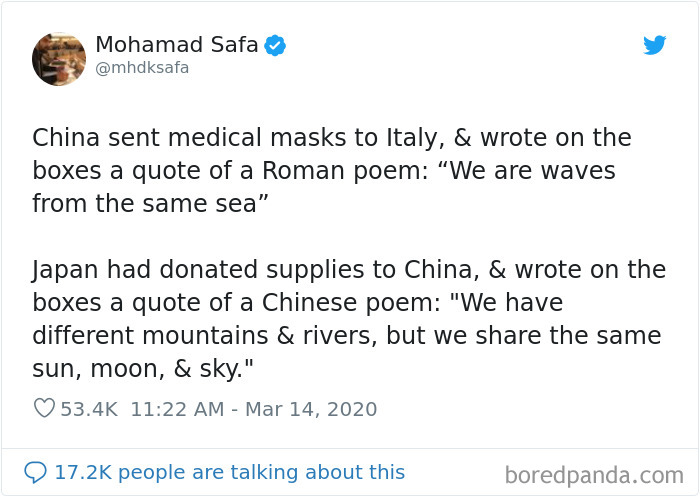700x497 pixels.
Task: Like the tweet with the heart icon
Action: 43,409
